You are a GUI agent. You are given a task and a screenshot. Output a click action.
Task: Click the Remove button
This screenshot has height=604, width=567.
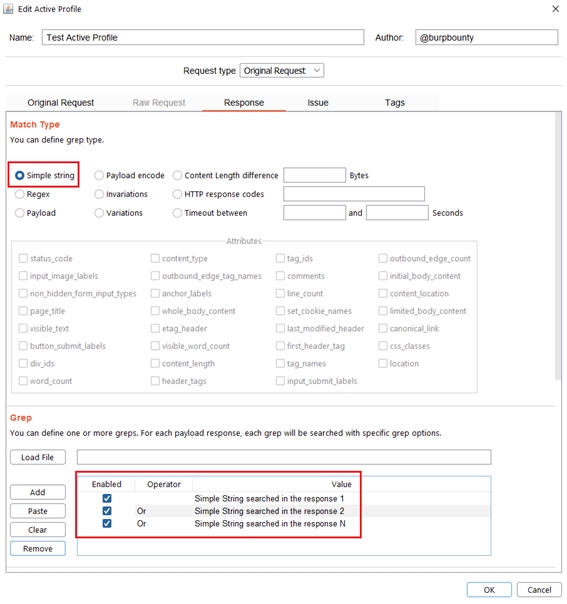point(38,549)
